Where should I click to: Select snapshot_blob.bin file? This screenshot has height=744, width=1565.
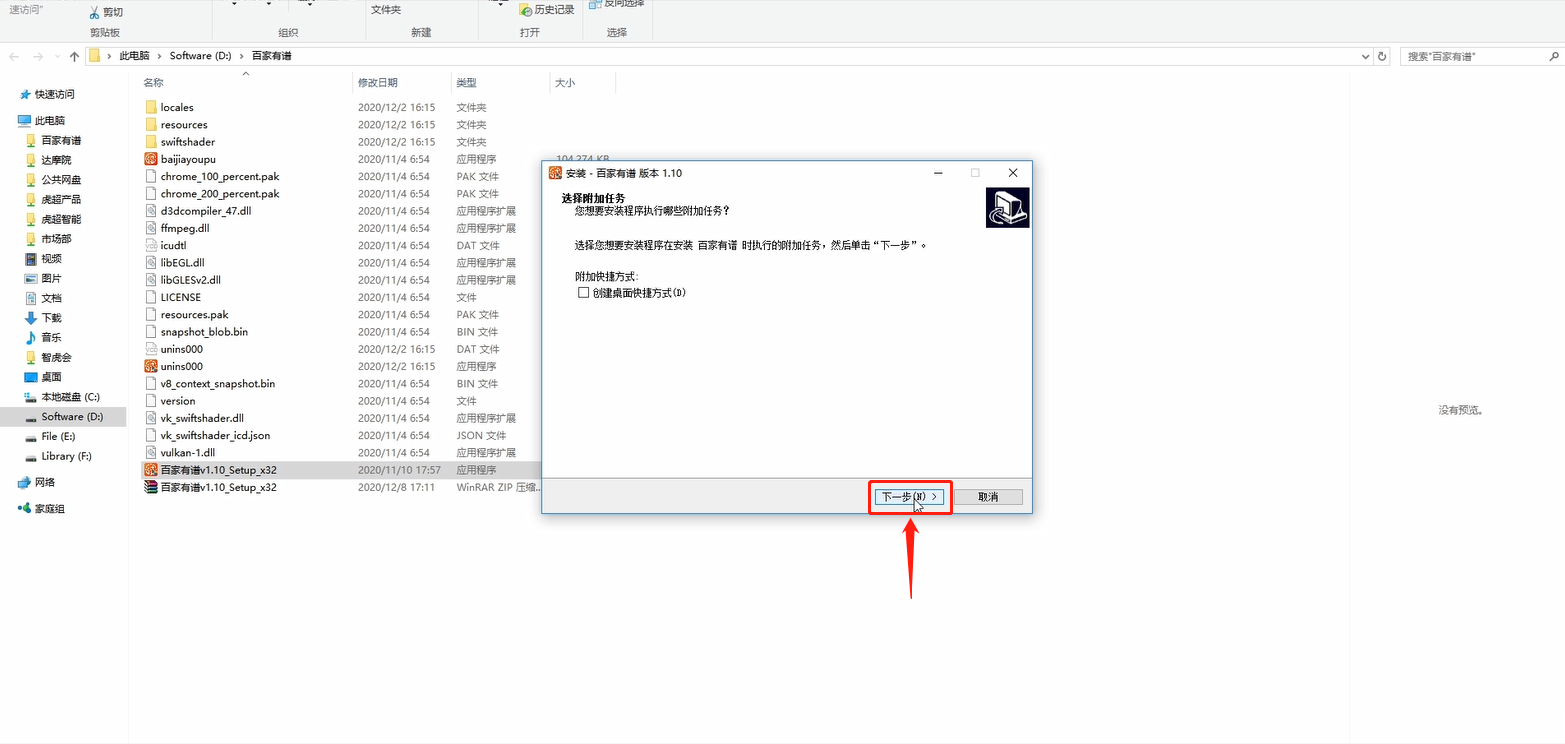[204, 331]
